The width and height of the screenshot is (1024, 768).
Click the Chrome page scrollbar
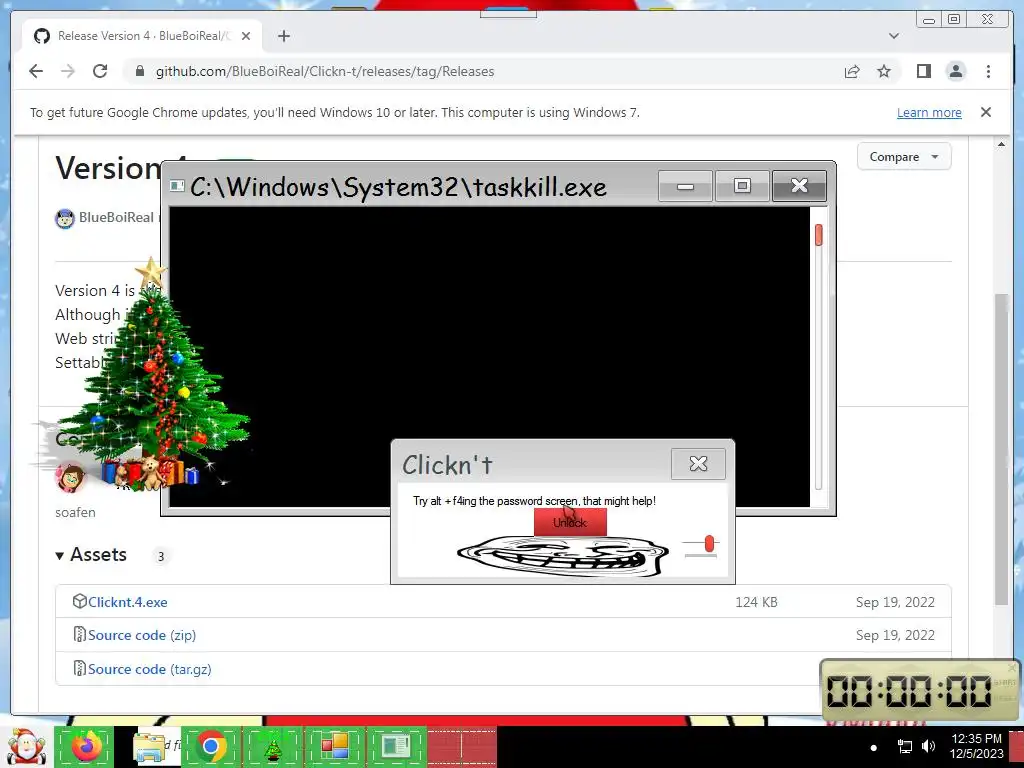[x=1001, y=449]
